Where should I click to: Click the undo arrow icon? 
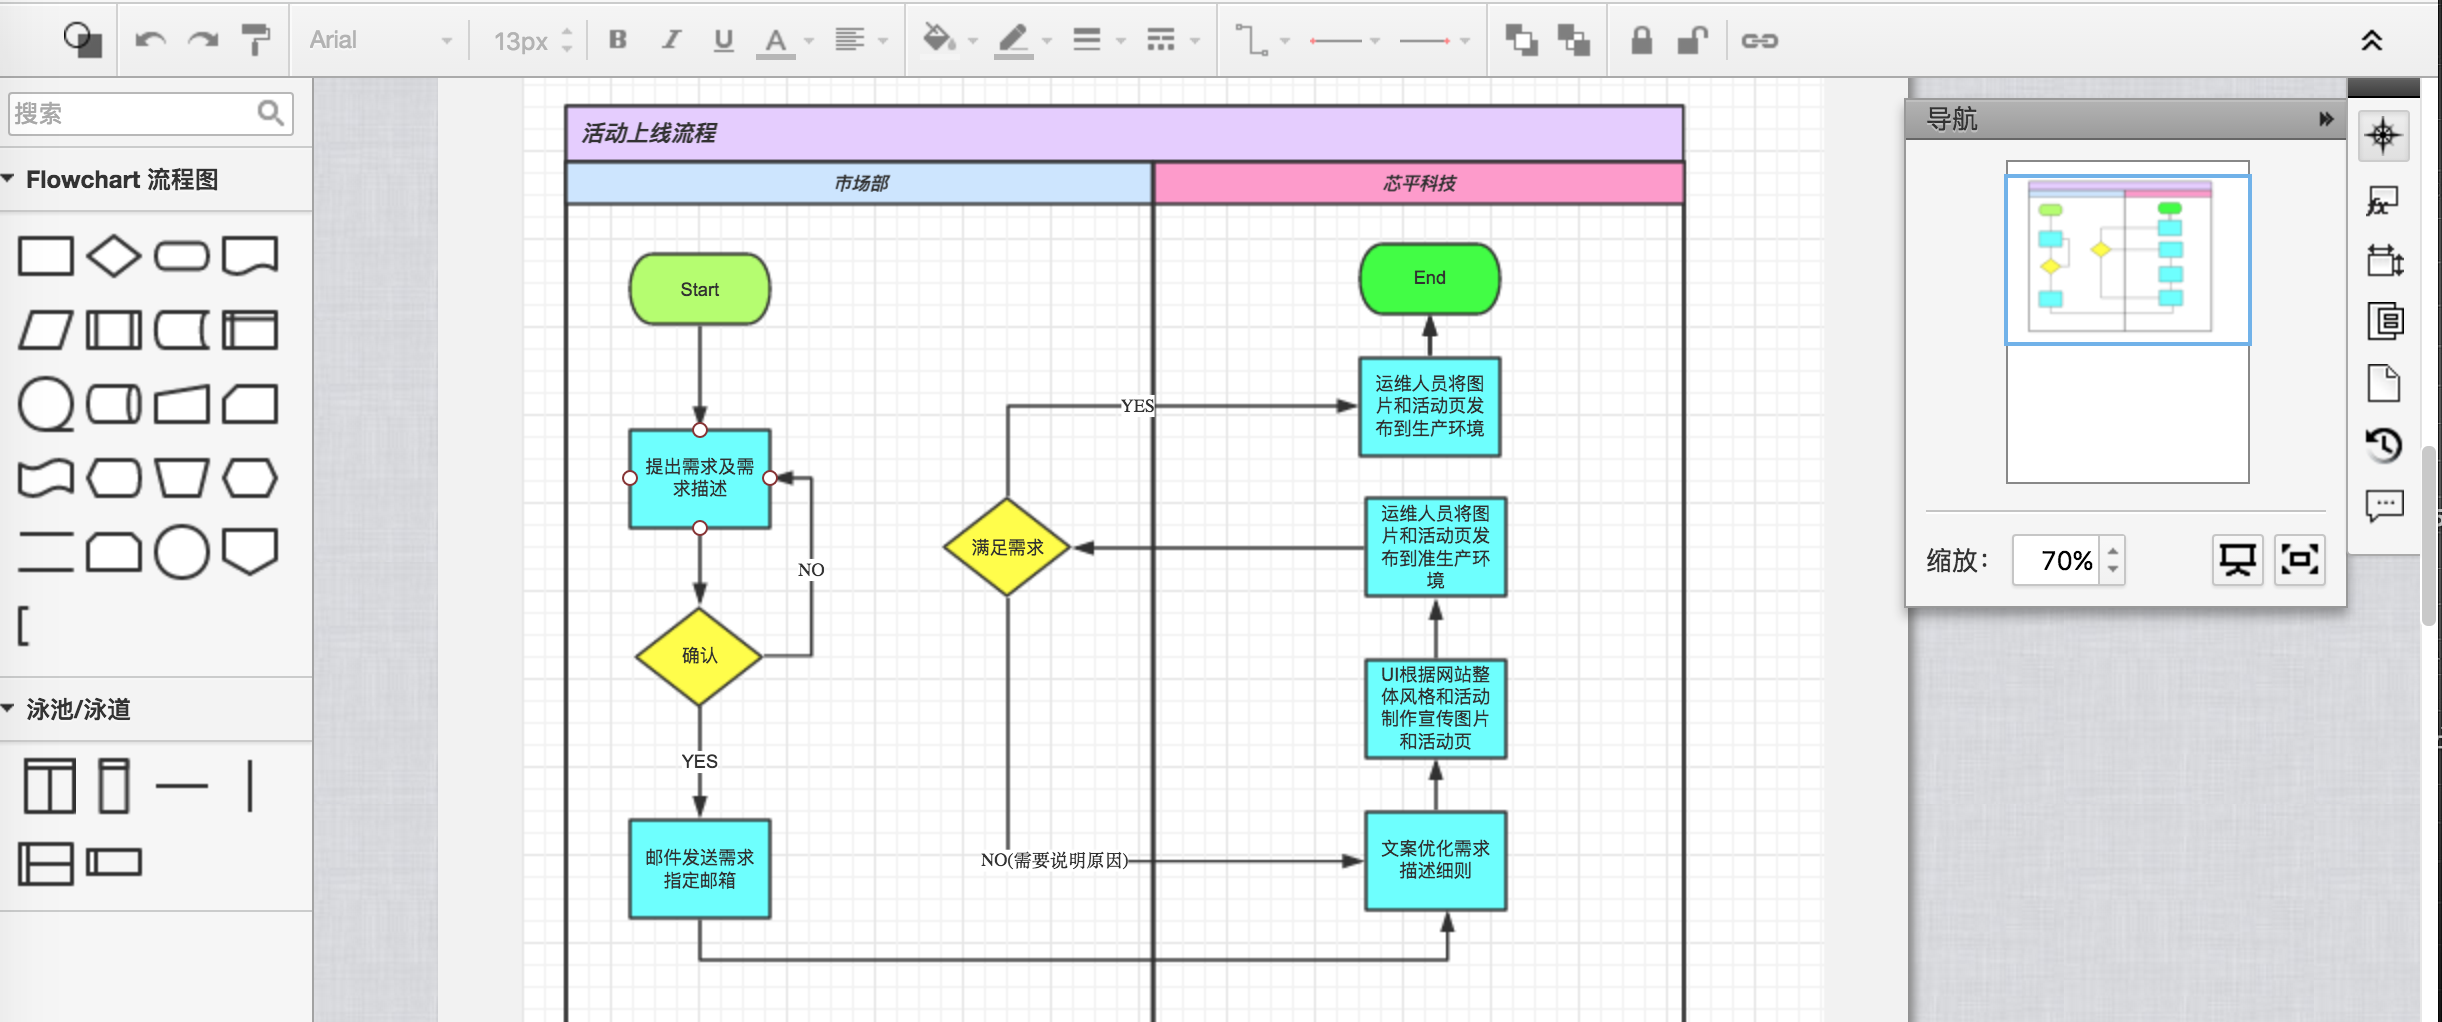coord(150,40)
